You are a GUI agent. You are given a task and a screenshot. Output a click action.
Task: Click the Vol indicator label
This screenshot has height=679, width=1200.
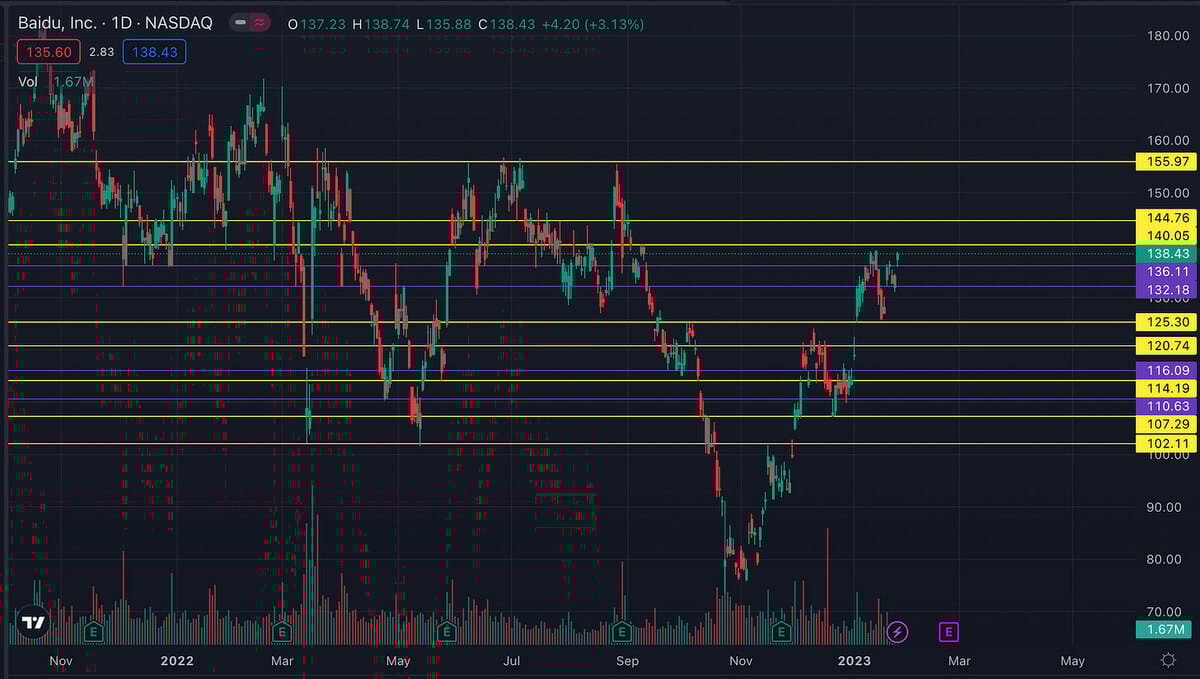[27, 82]
